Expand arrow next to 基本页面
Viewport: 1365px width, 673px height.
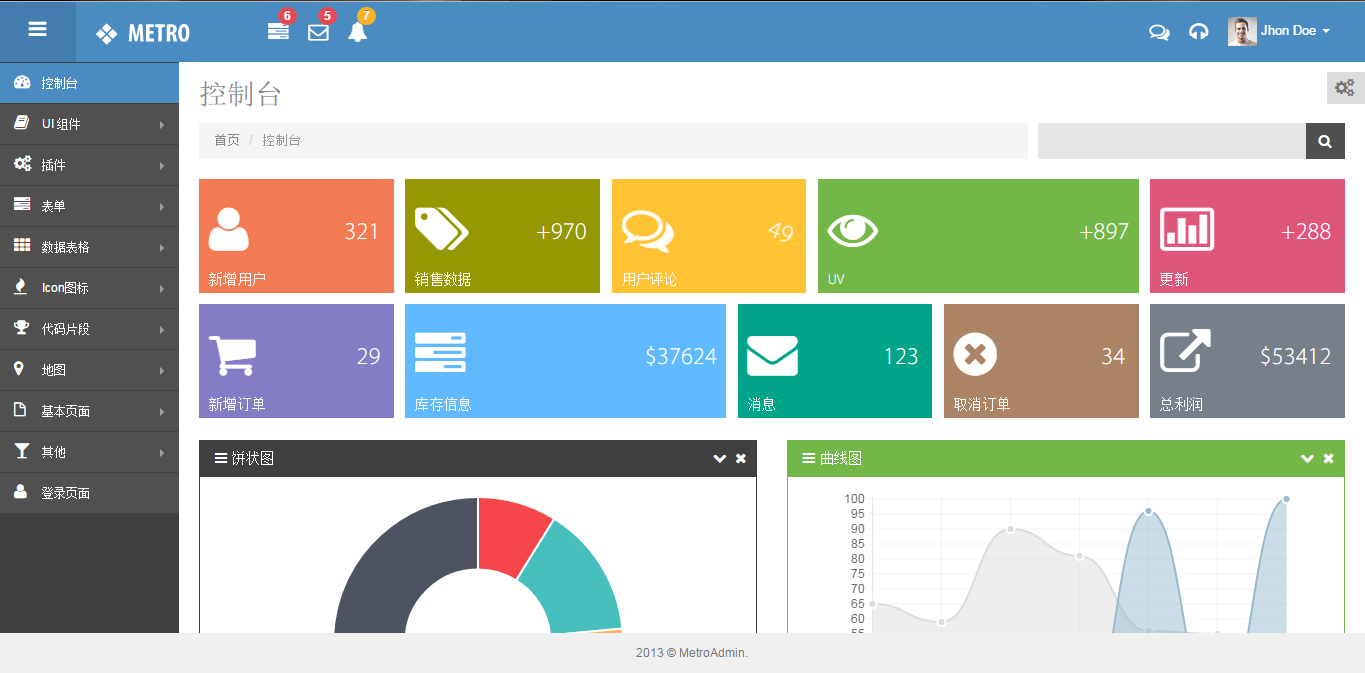pos(161,412)
